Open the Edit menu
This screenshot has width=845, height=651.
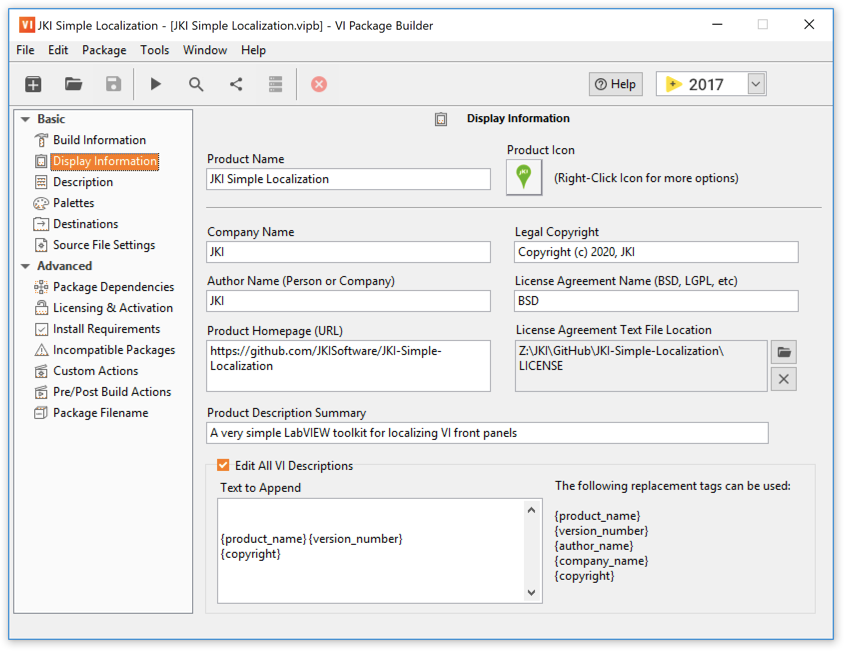tap(58, 50)
